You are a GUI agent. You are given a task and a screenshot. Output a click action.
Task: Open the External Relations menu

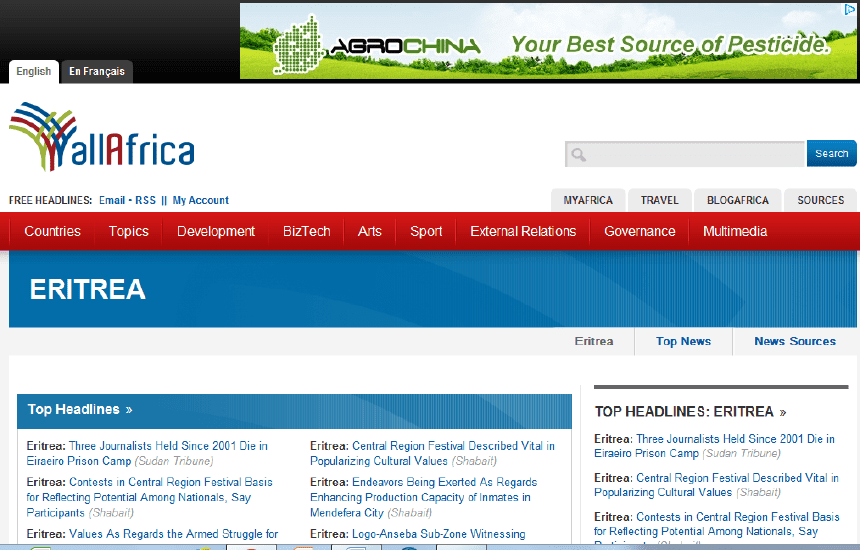click(x=523, y=231)
